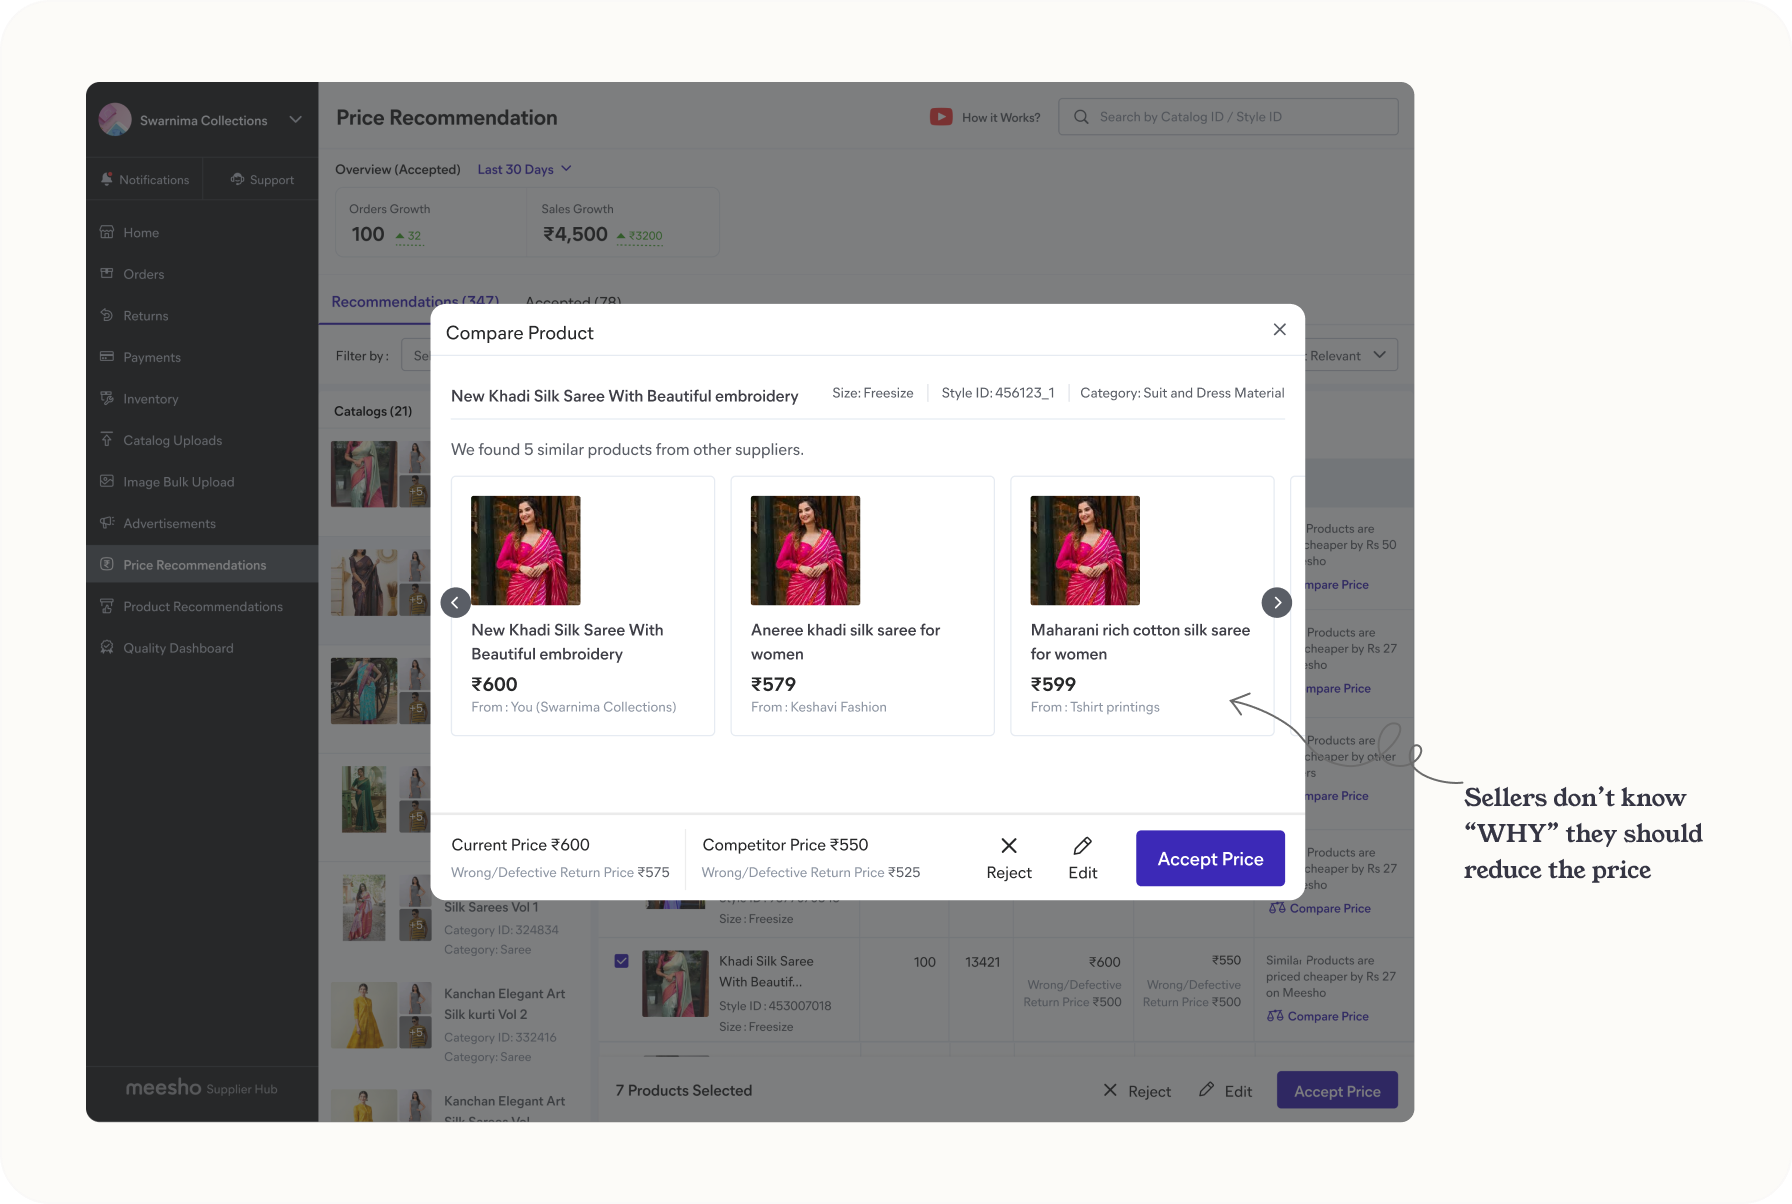
Task: Uncheck the Khadi Silk Saree row checkbox
Action: point(622,961)
